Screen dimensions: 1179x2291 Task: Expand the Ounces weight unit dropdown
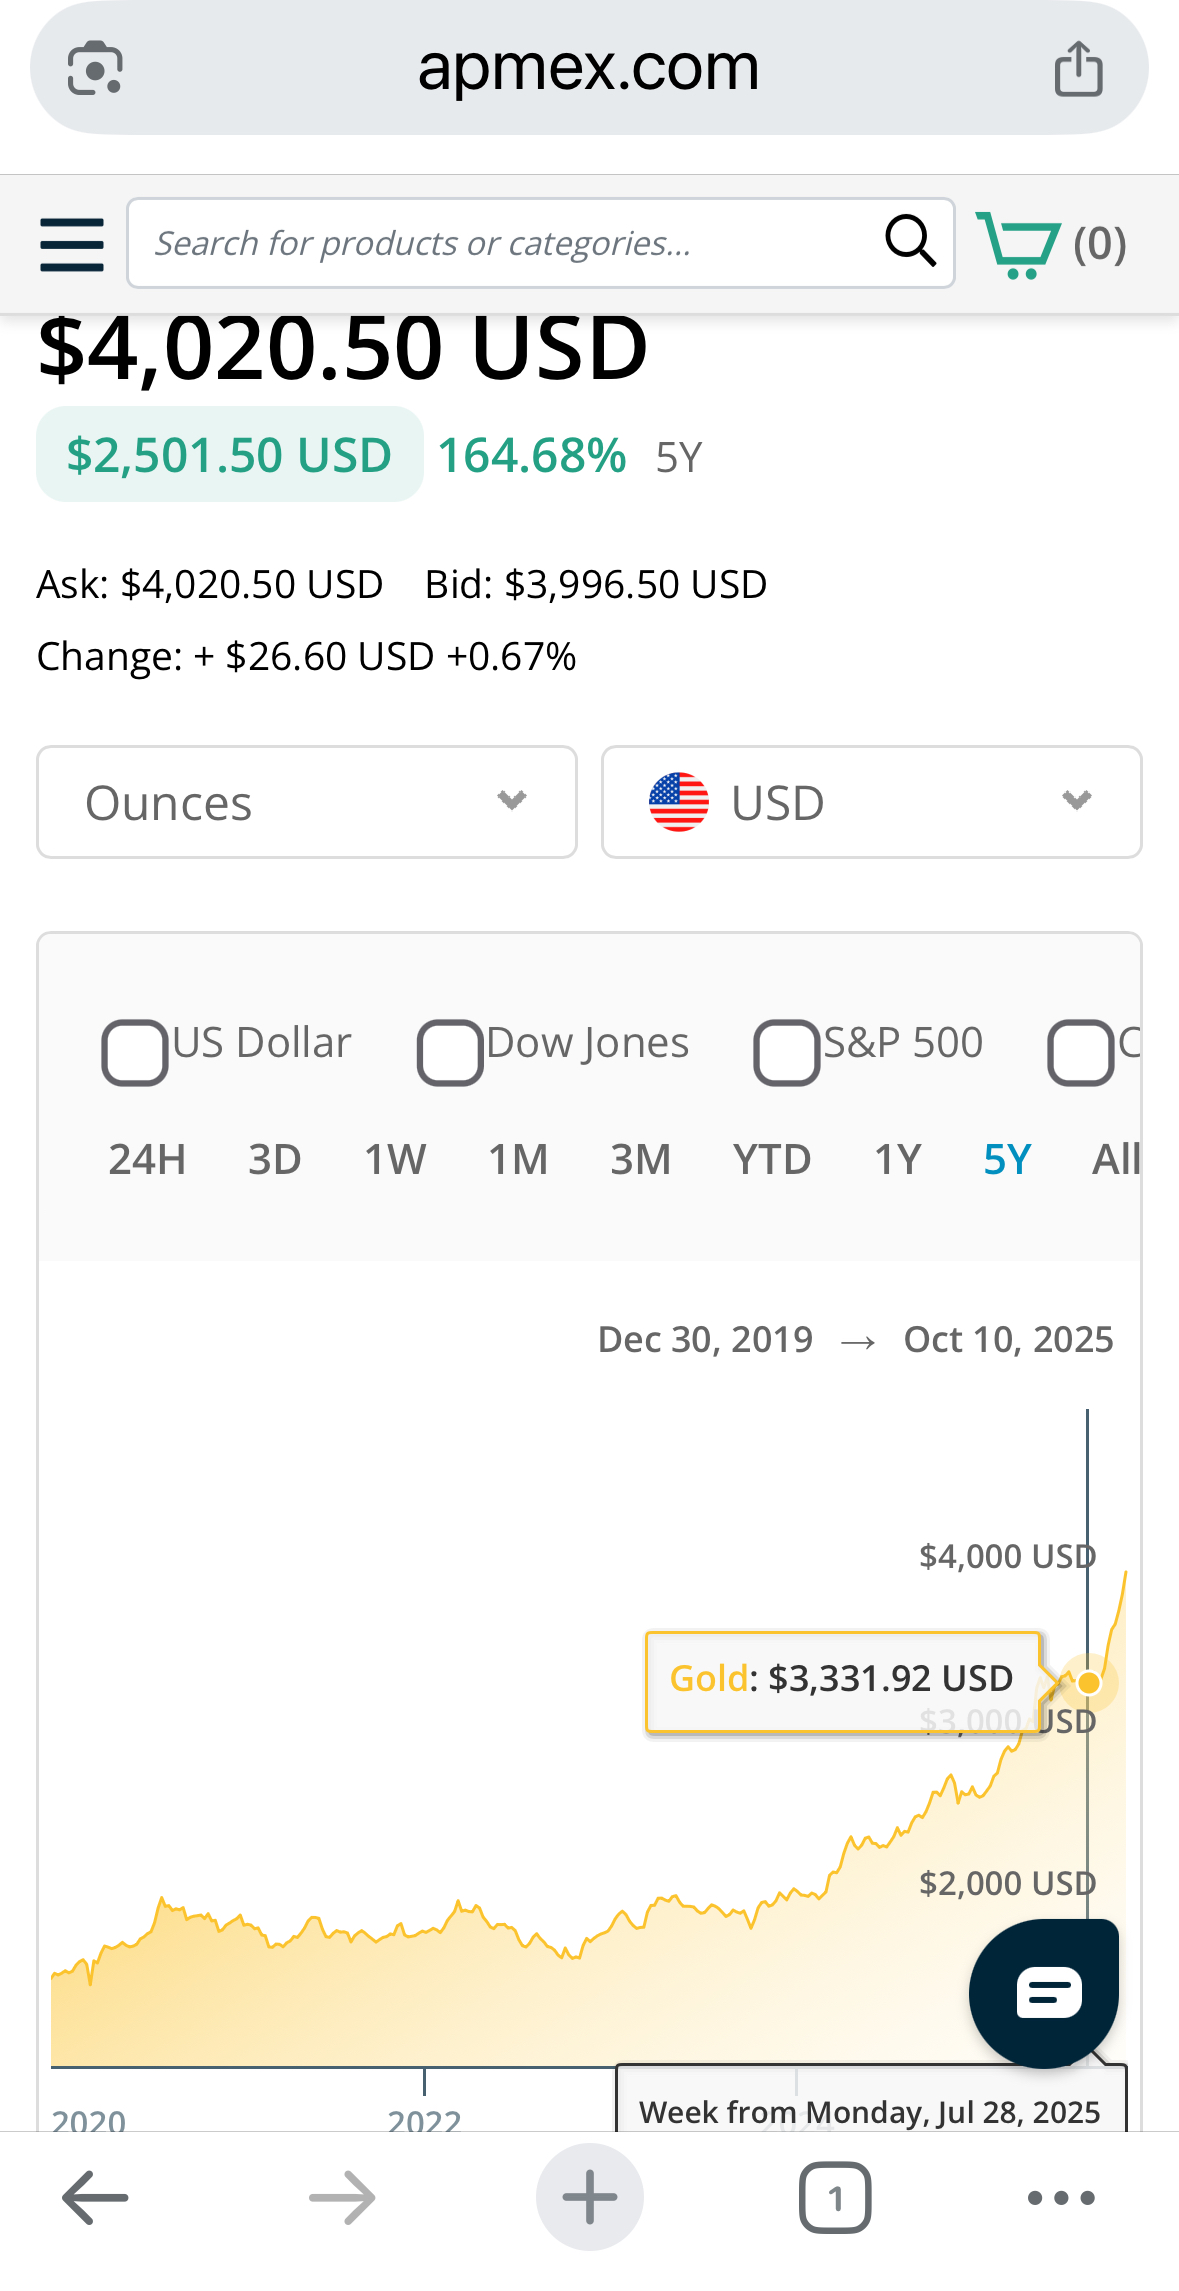pos(307,802)
